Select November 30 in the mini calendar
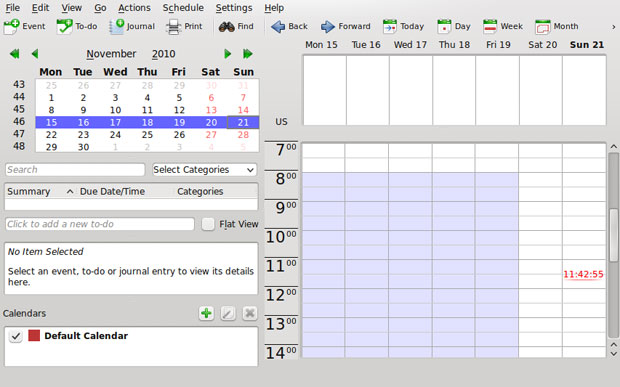This screenshot has width=620, height=387. coord(83,147)
